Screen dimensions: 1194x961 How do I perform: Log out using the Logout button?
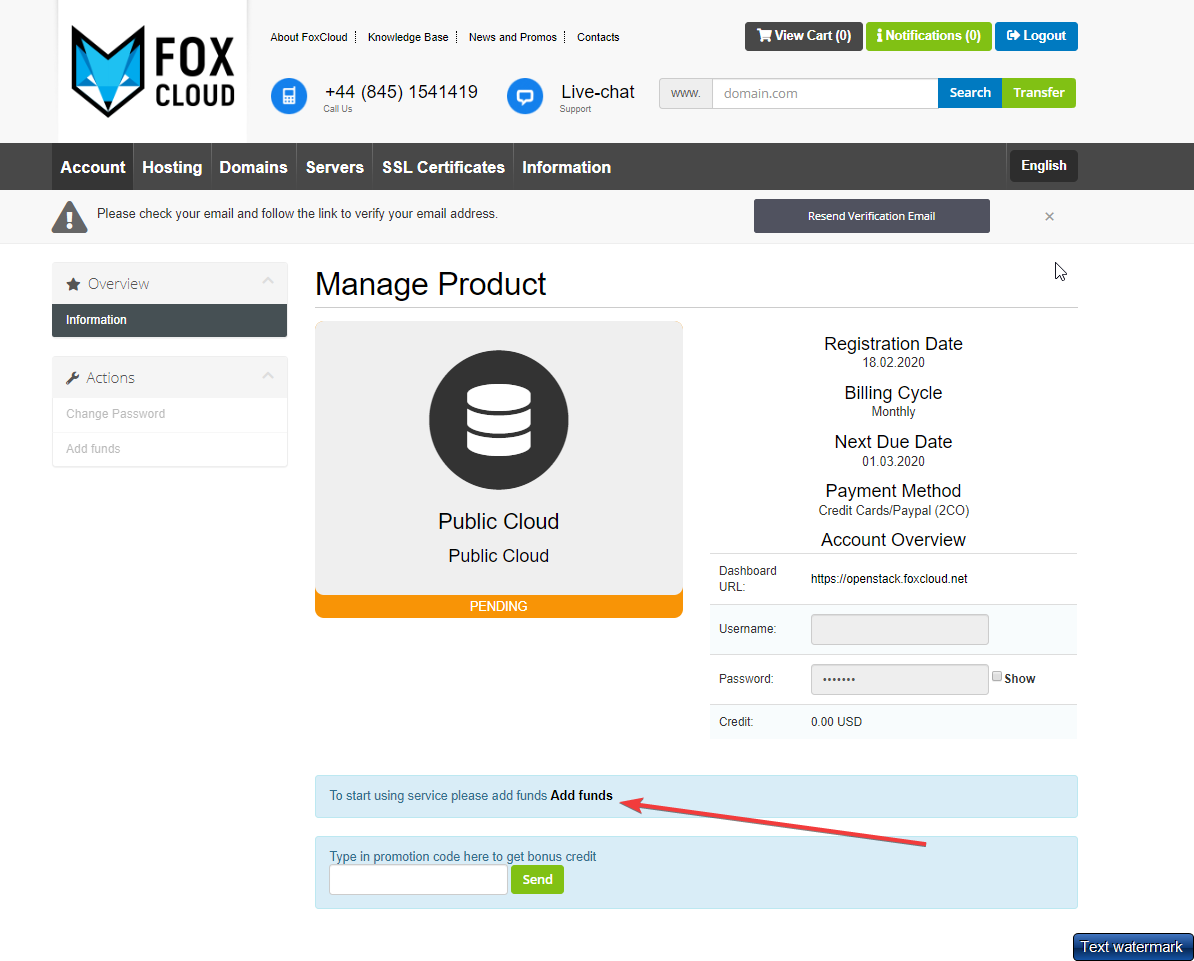coord(1036,36)
